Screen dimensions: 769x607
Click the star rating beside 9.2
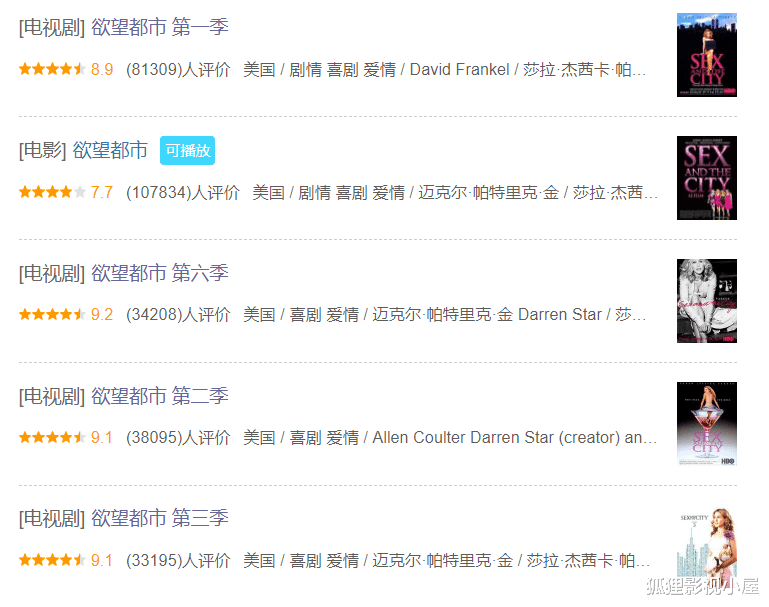point(52,314)
